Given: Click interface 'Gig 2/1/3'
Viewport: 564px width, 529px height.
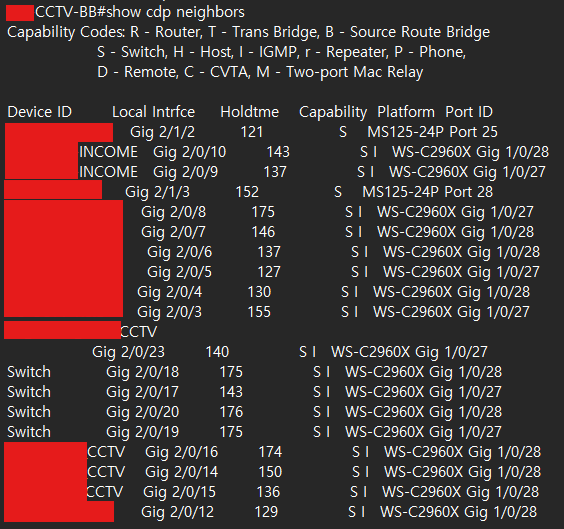Looking at the screenshot, I should 157,192.
